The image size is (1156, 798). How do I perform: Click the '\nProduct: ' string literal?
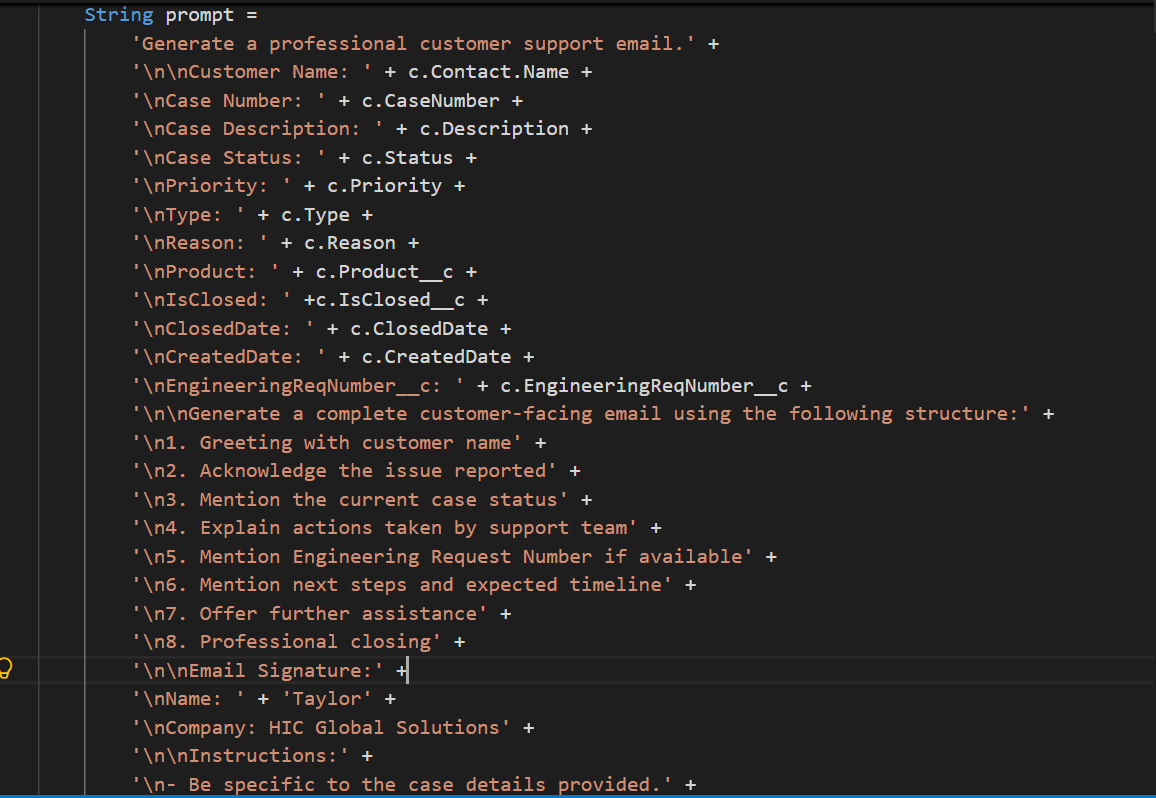tap(206, 272)
